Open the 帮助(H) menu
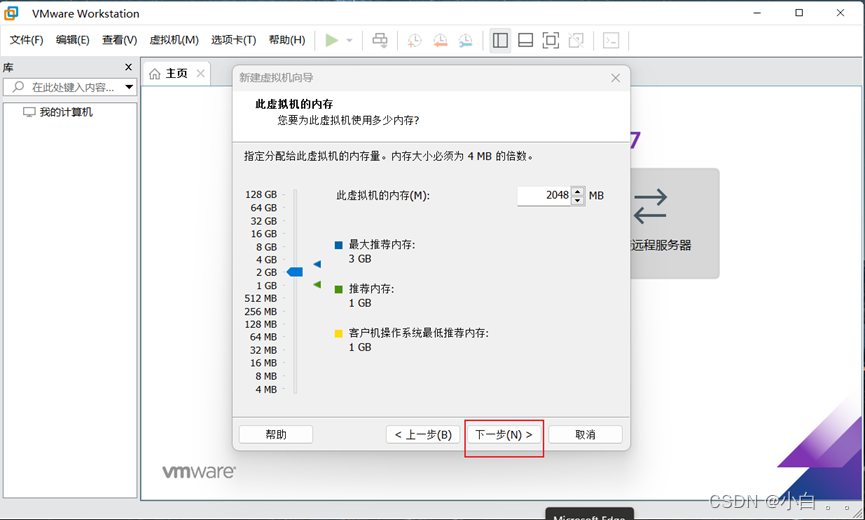The width and height of the screenshot is (865, 520). pyautogui.click(x=287, y=40)
